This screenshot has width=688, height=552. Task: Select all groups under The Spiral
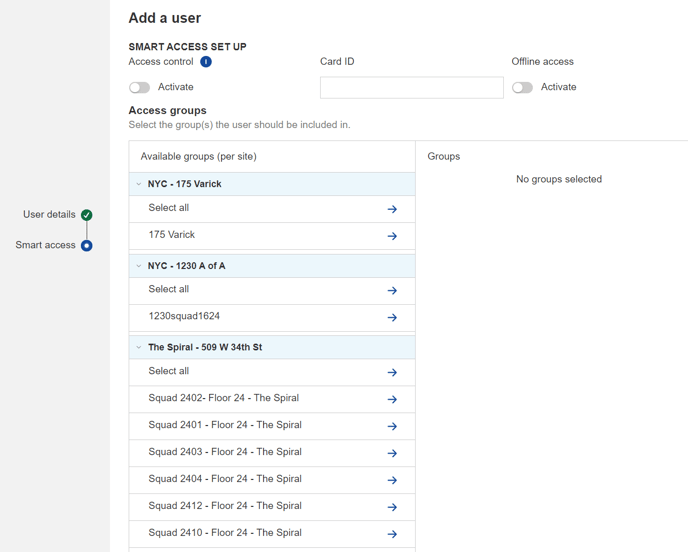(169, 371)
